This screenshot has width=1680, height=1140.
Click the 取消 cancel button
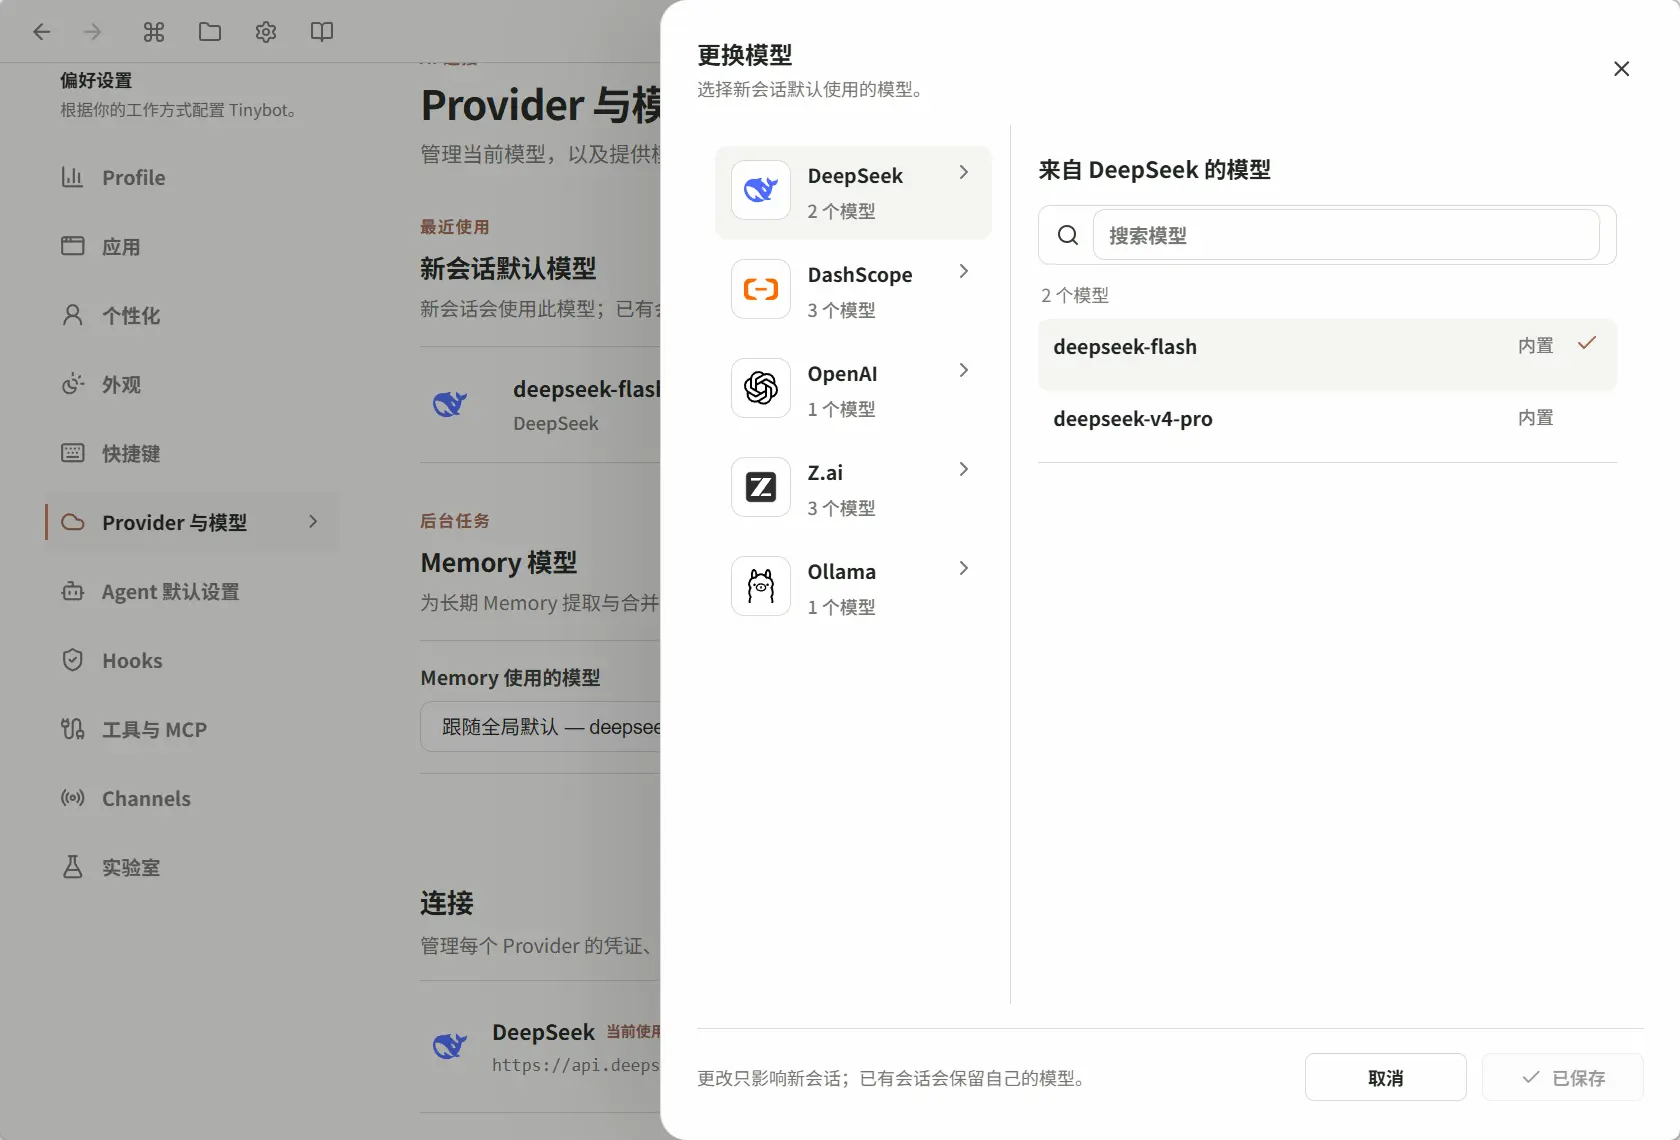(x=1385, y=1078)
